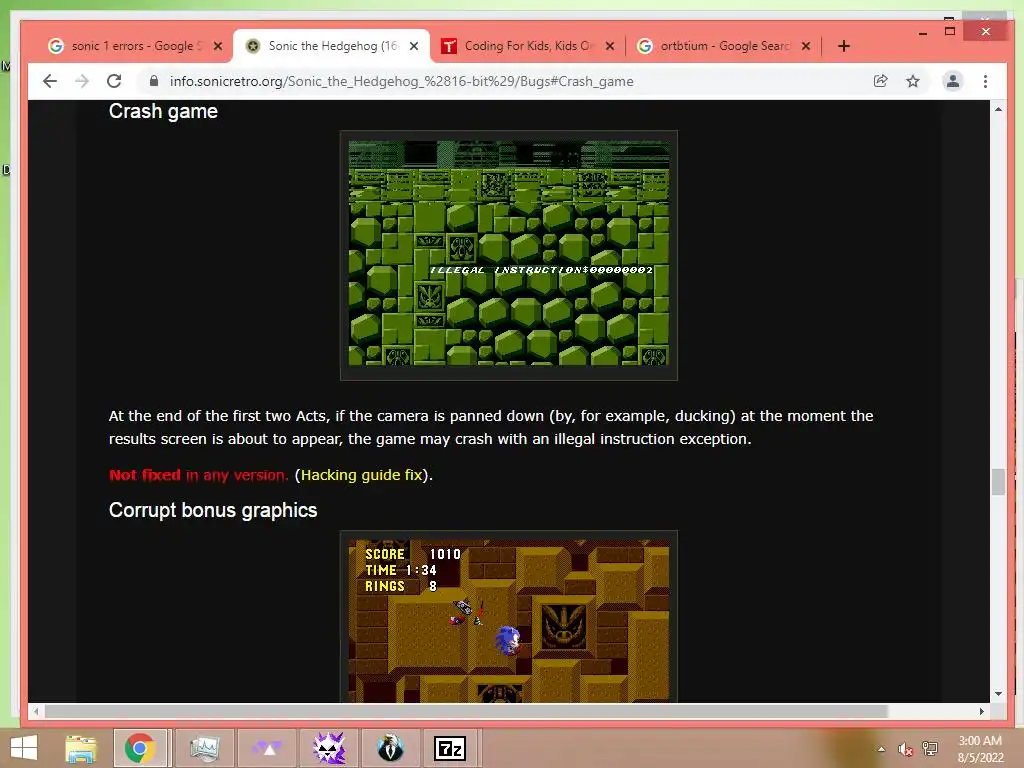Click the address bar URL
The image size is (1024, 768).
pos(401,81)
